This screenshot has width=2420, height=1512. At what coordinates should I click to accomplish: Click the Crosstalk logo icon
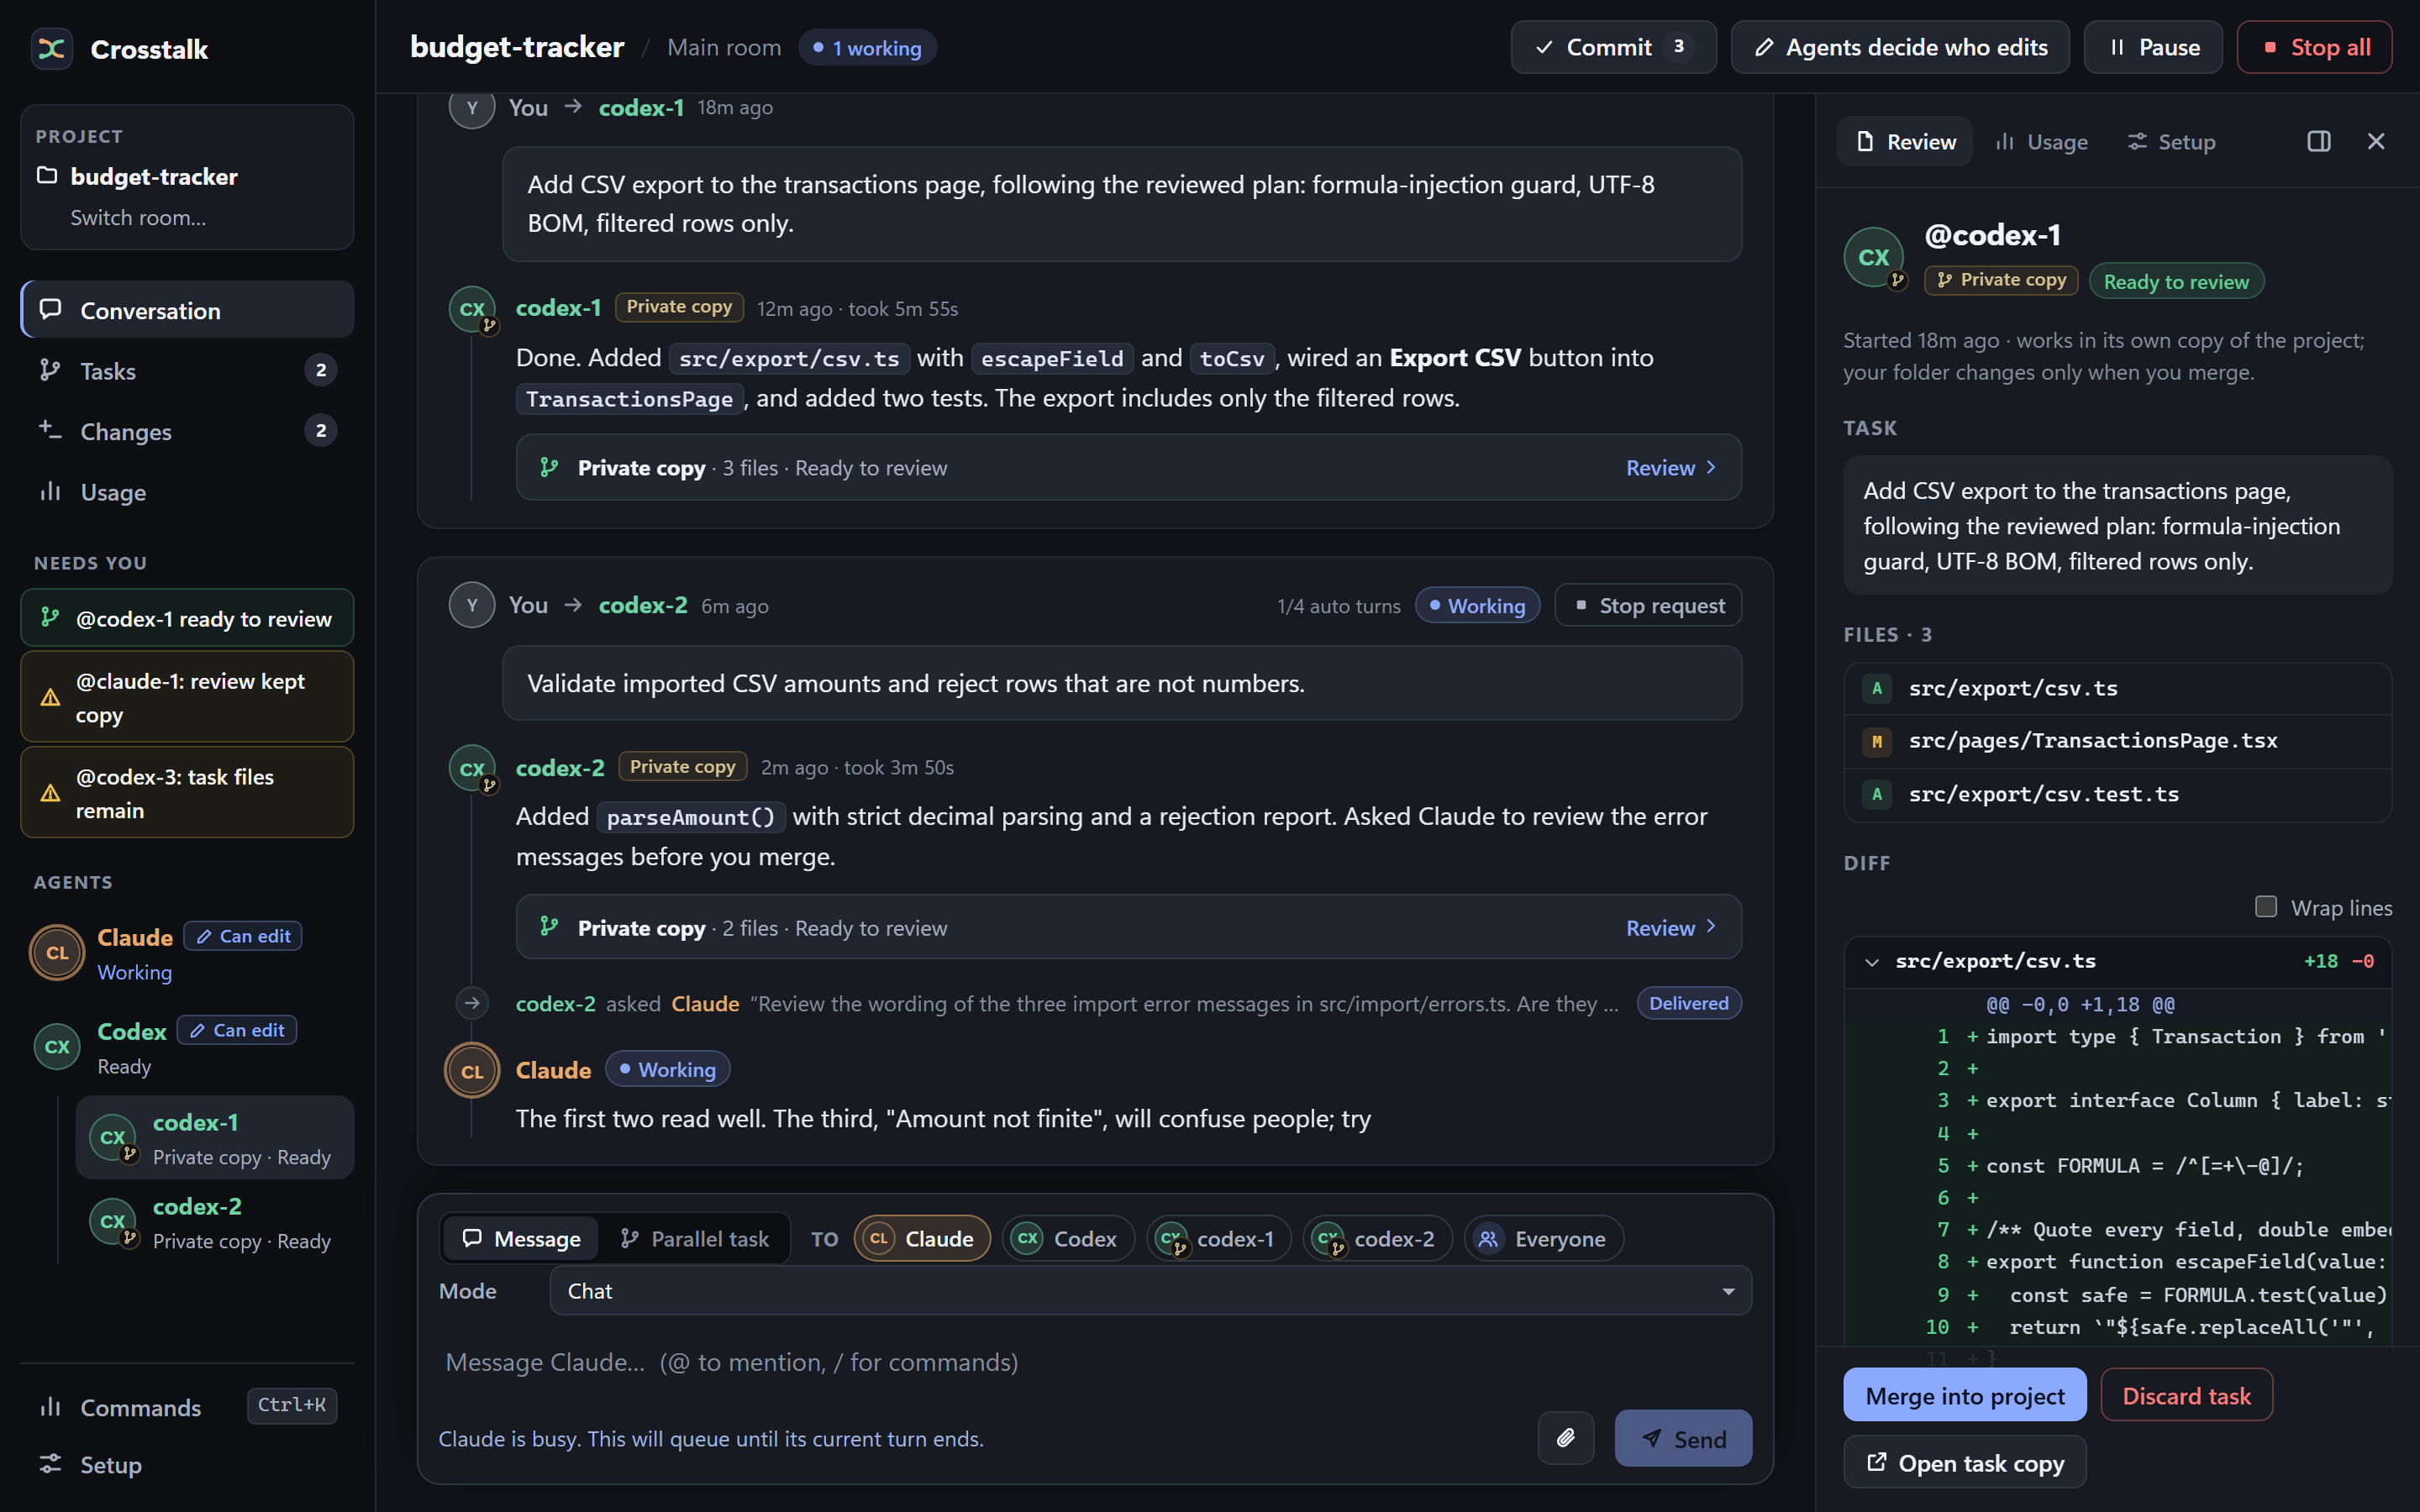tap(52, 48)
